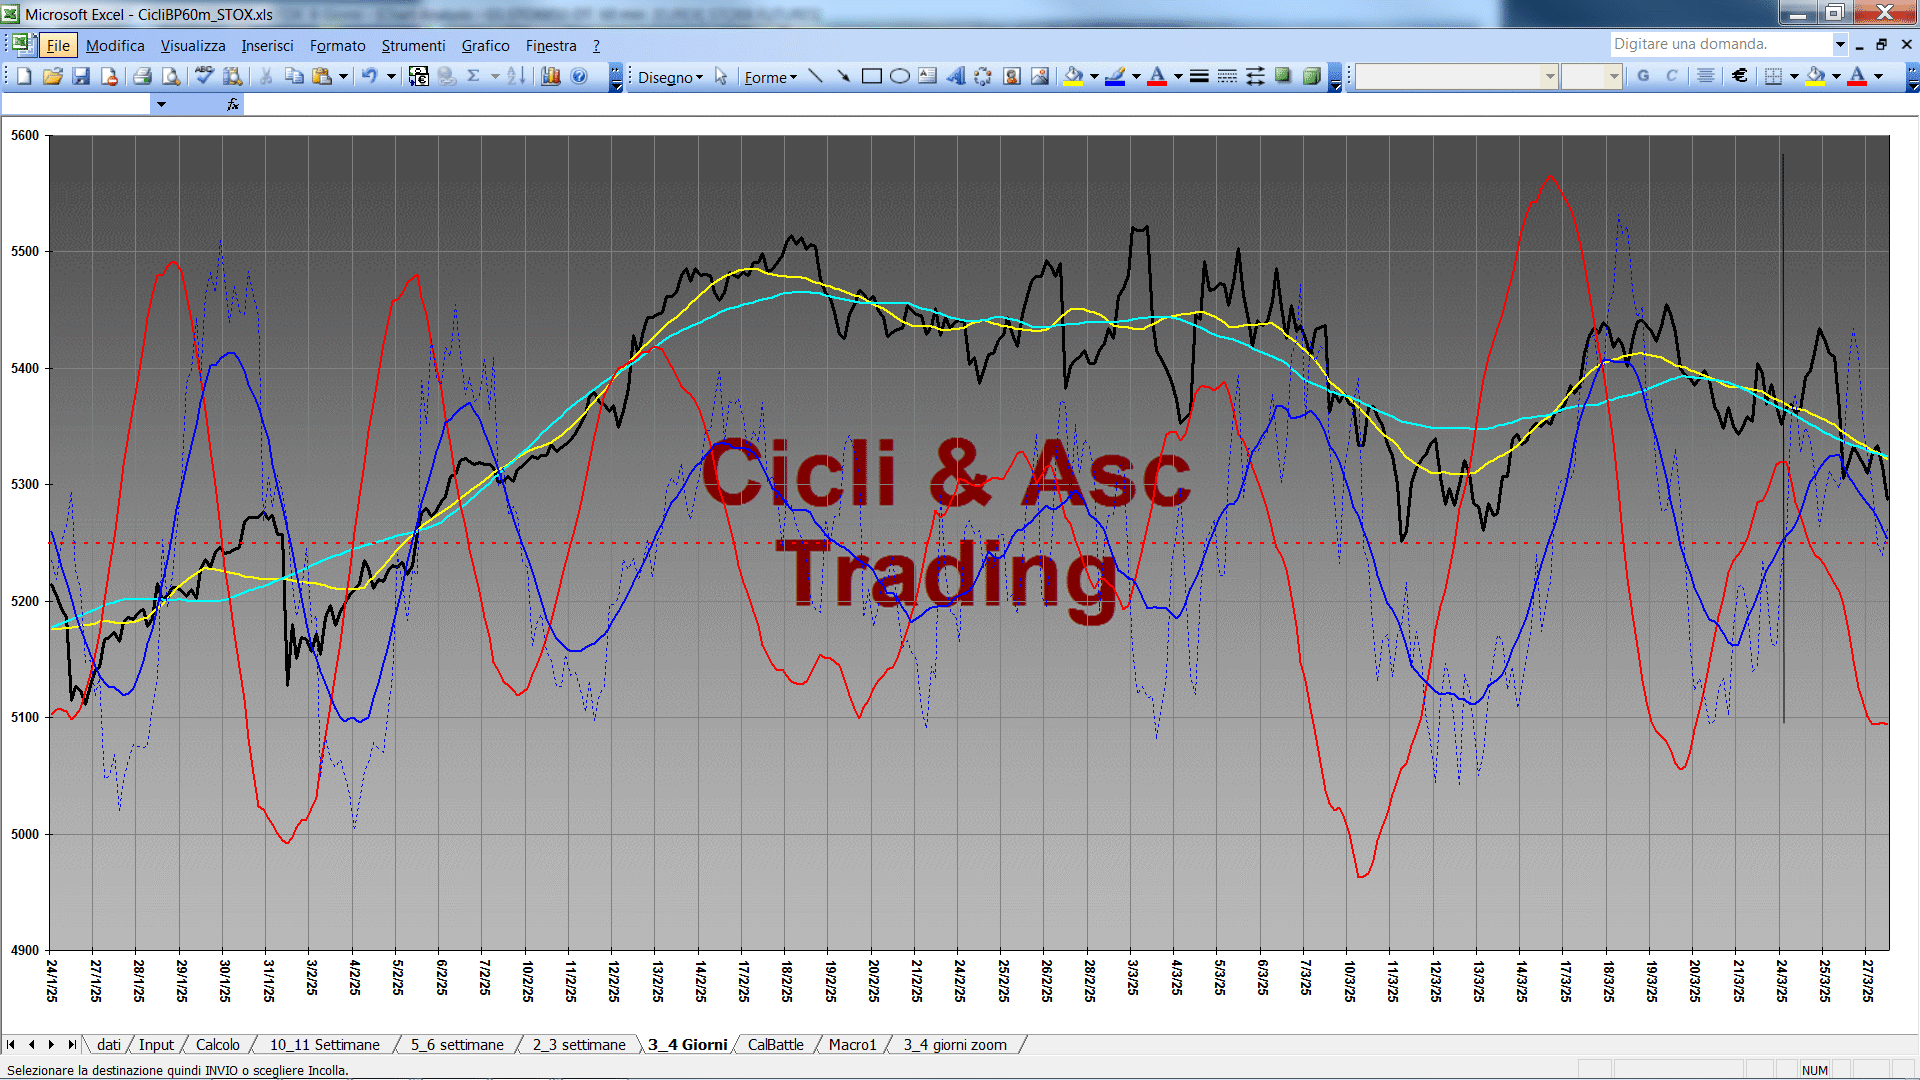Toggle Bold (G) formatting

1643,76
